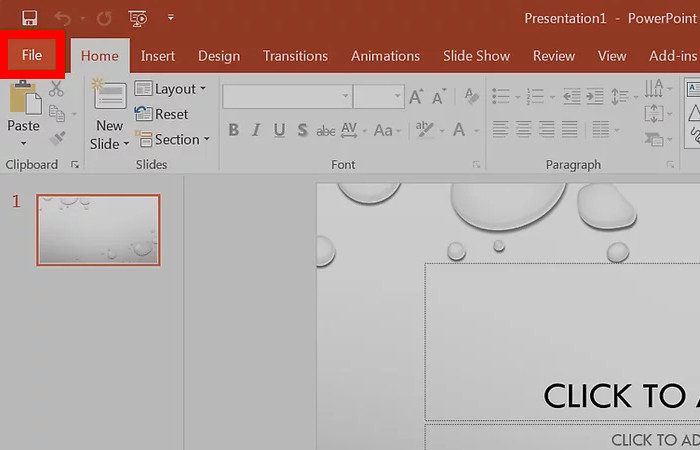Click into the font name box
Viewport: 700px width, 450px height.
(287, 96)
